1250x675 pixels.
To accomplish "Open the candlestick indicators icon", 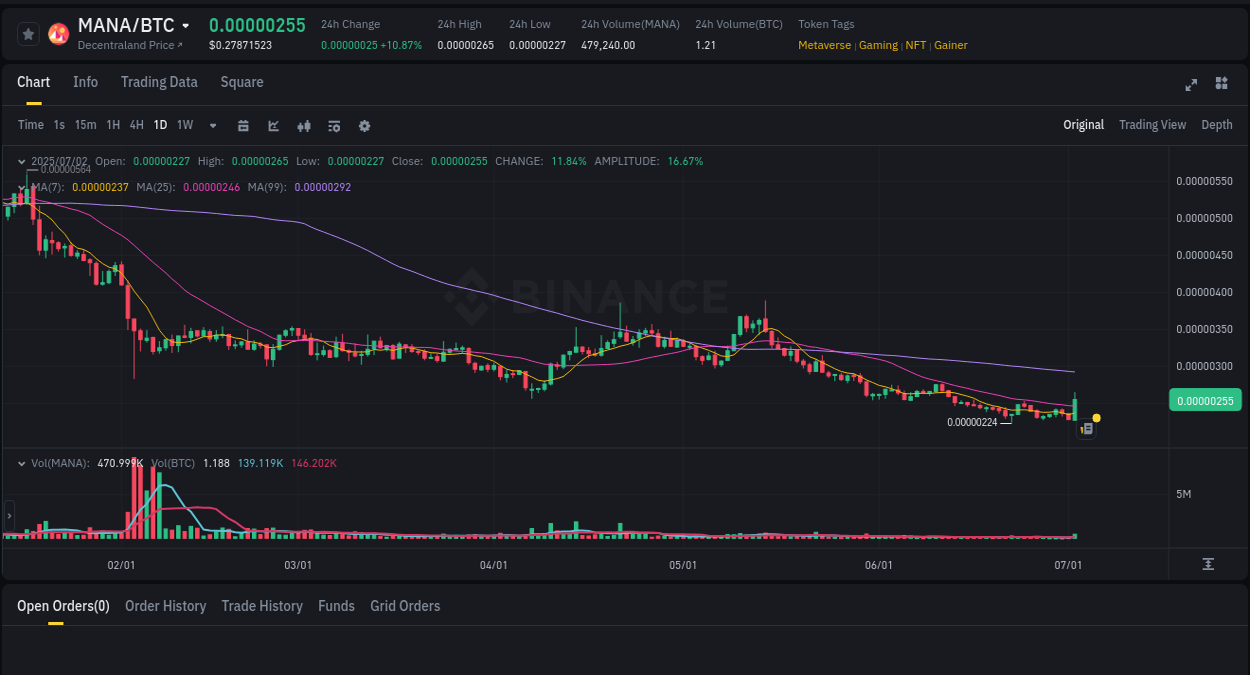I will tap(304, 125).
